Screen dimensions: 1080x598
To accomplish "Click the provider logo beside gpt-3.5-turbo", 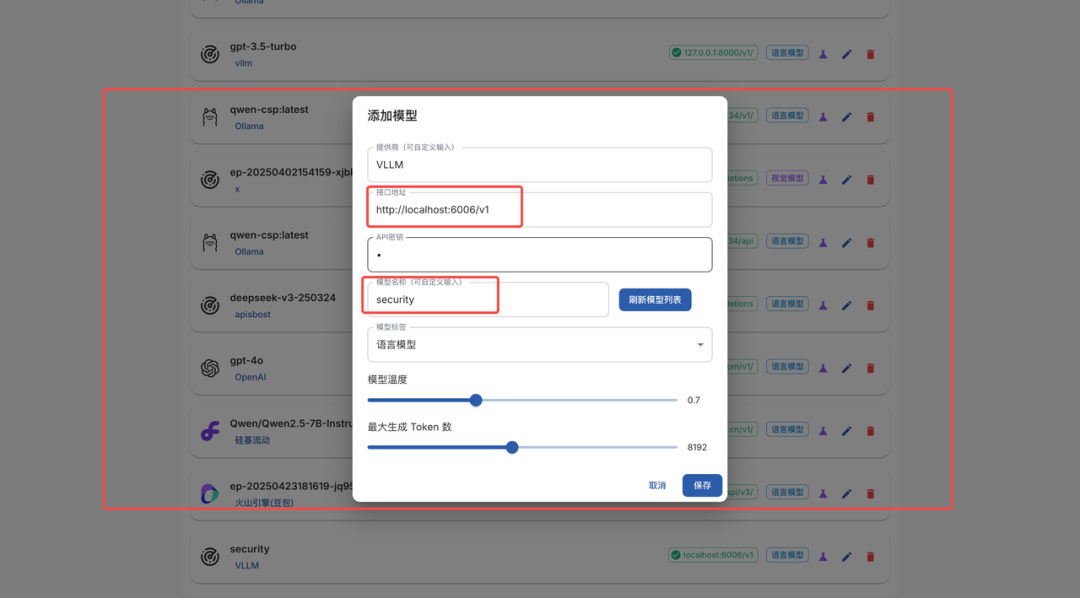I will coord(210,54).
